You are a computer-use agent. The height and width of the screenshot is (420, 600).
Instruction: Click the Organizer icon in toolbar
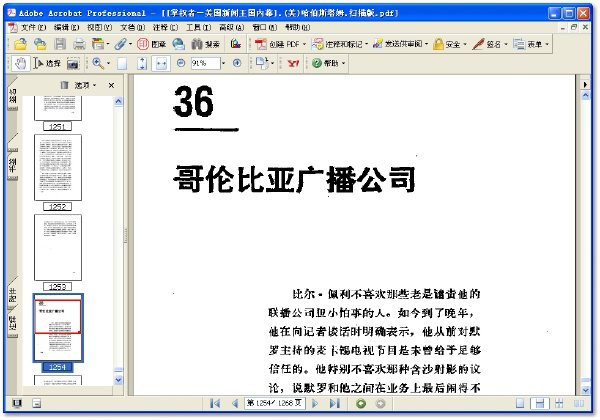tap(98, 44)
